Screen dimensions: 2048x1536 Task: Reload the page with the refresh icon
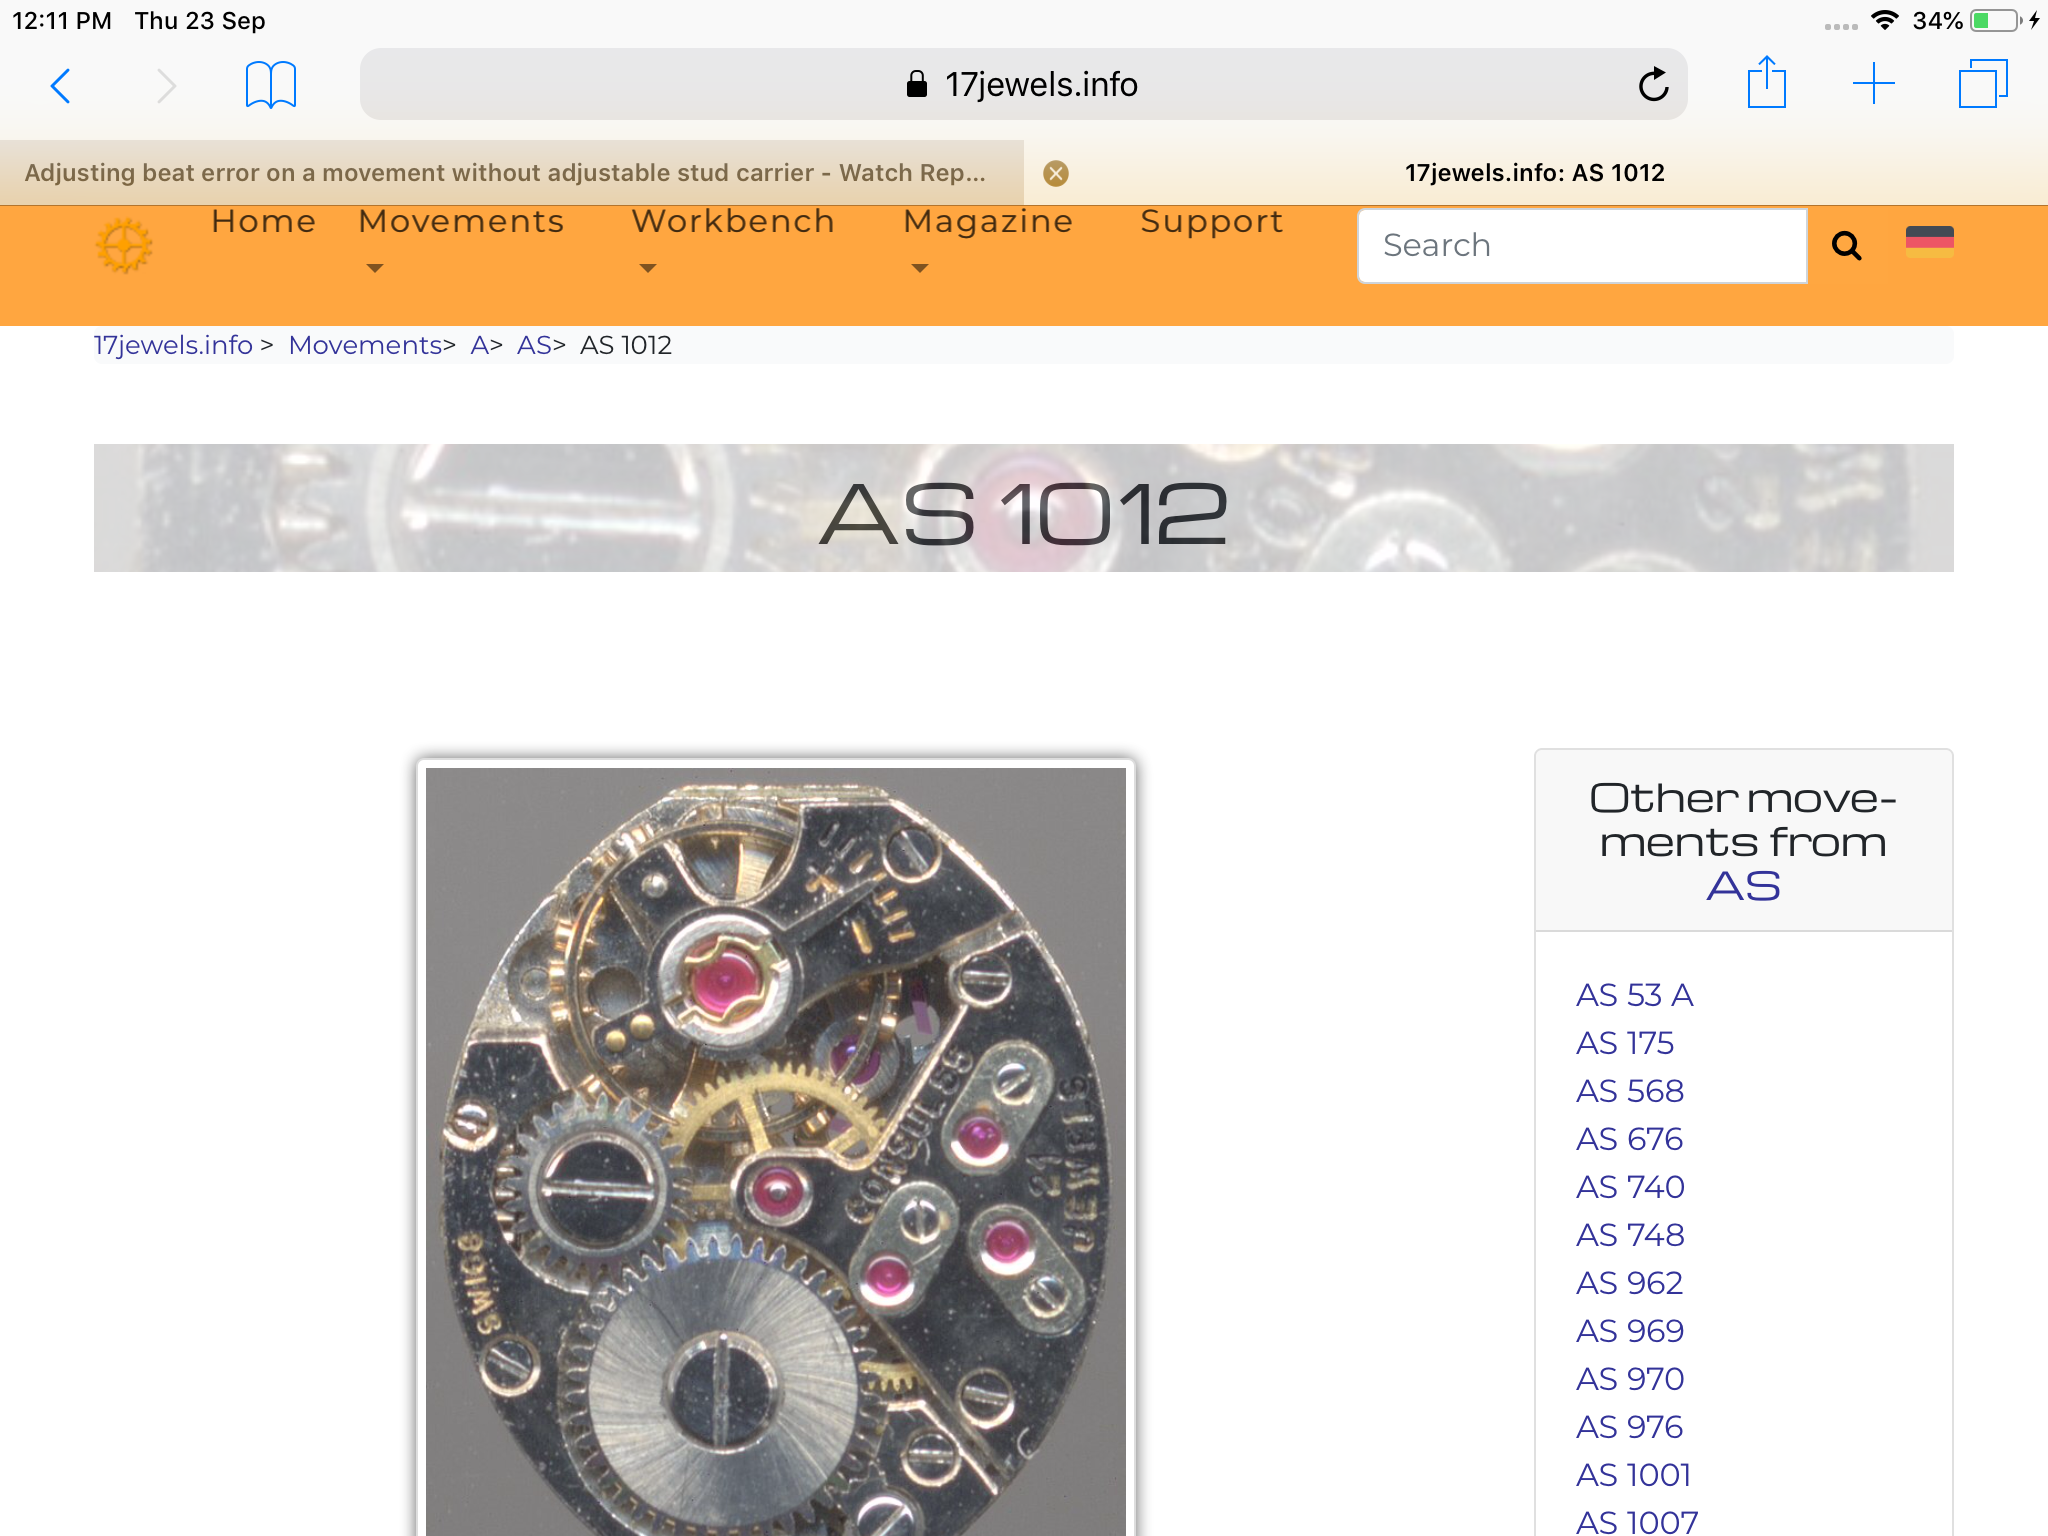1653,85
